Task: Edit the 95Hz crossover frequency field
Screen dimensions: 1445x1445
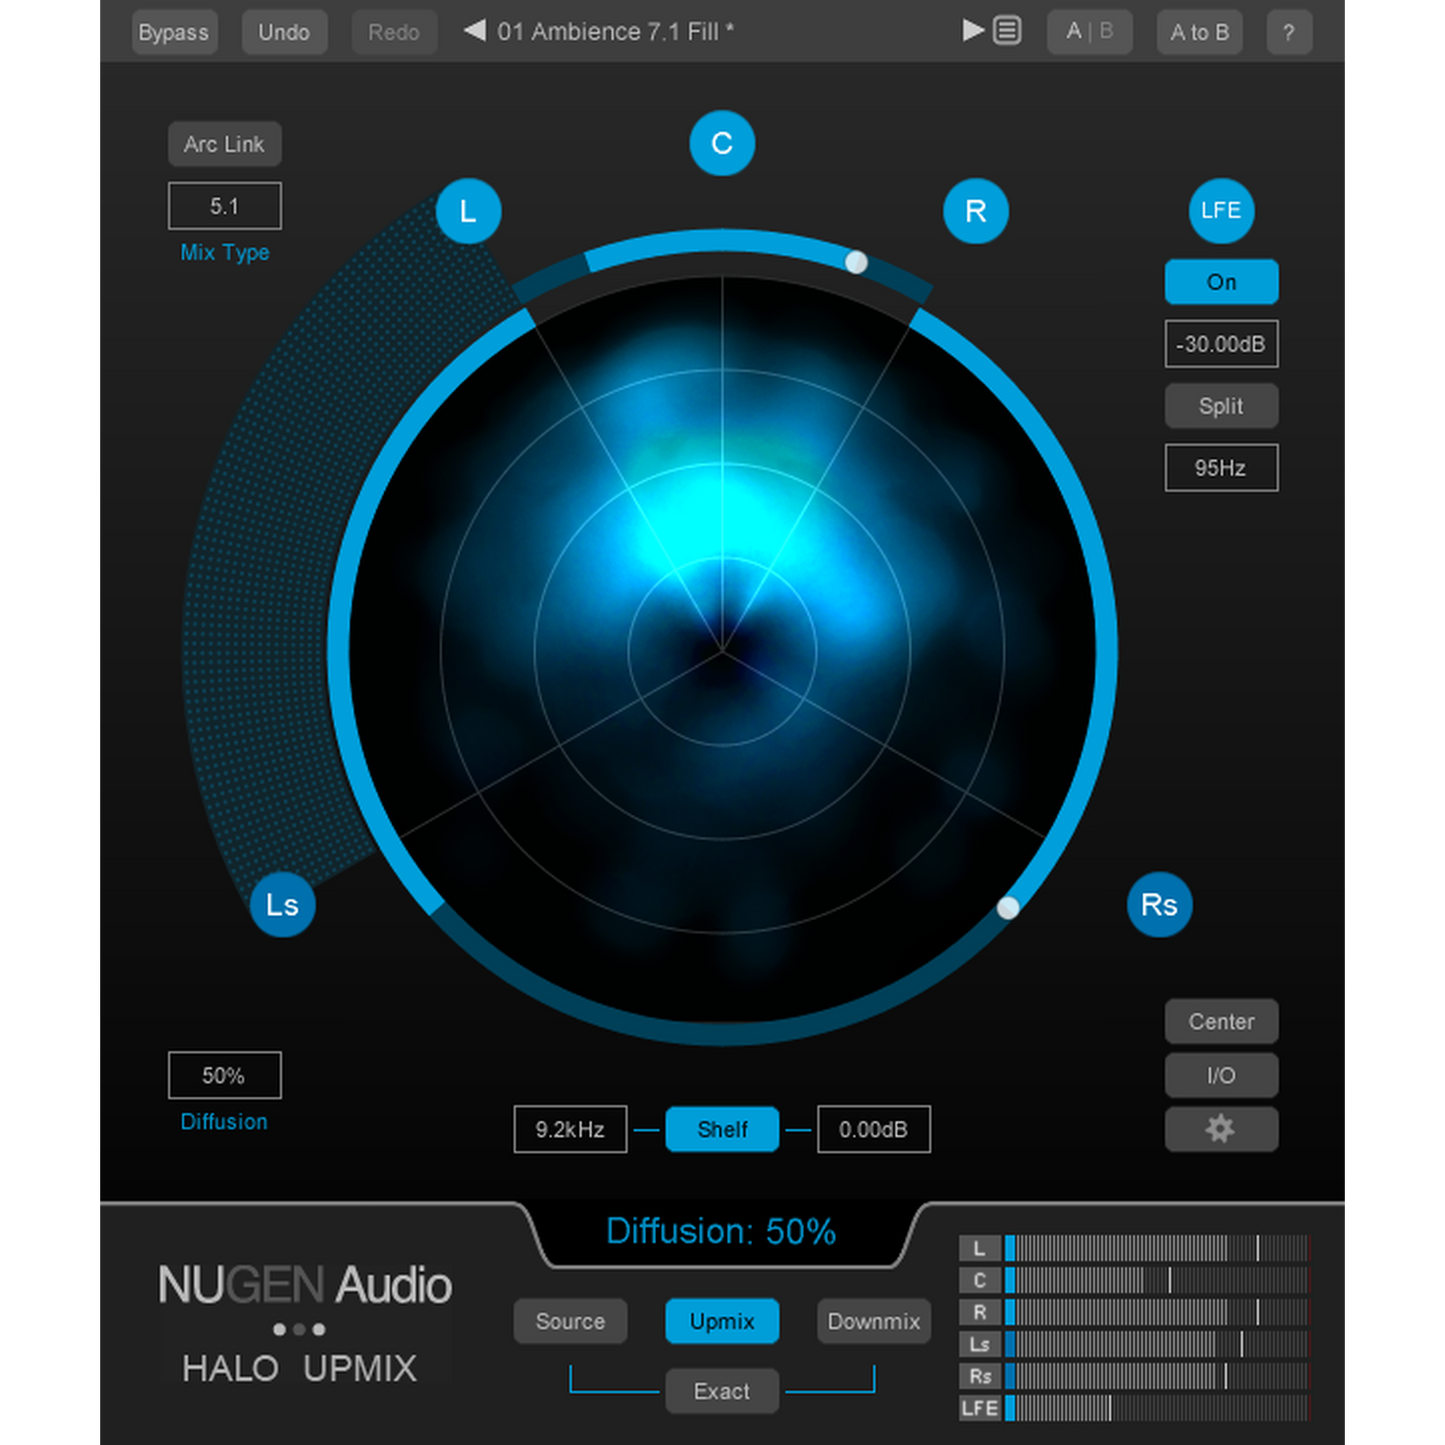Action: 1221,467
